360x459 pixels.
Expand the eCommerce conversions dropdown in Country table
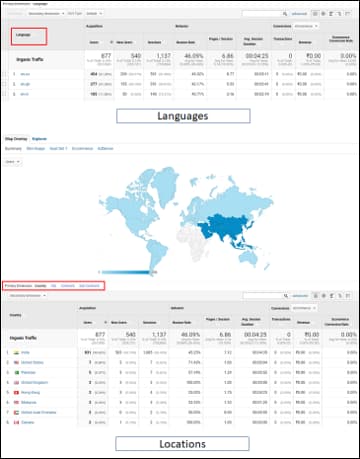point(304,308)
